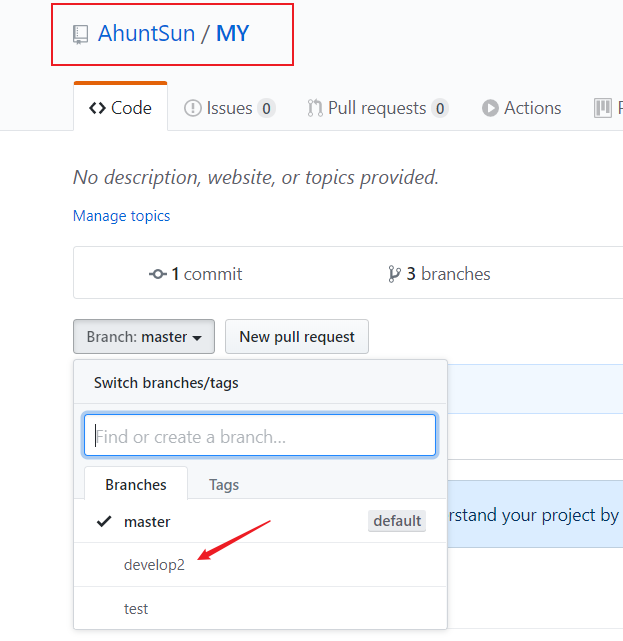Click the branch icon beside 3 branches

[394, 274]
